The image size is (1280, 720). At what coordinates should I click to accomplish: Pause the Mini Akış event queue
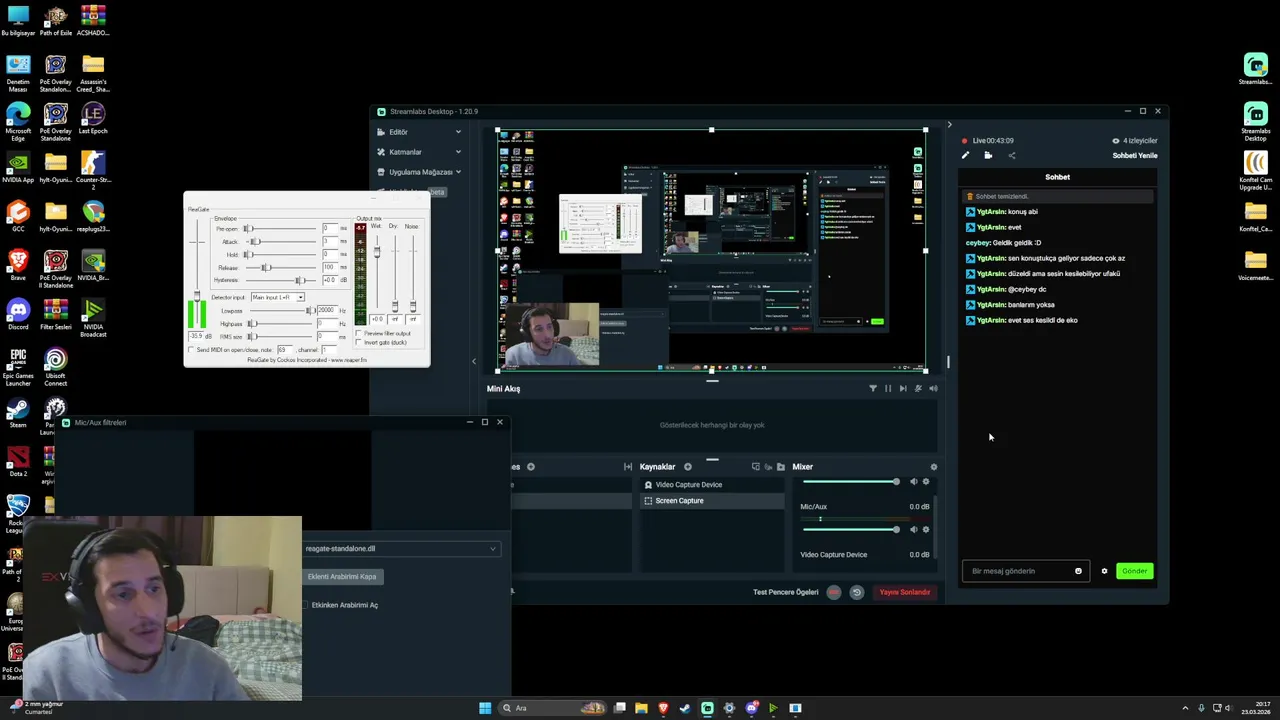[887, 388]
